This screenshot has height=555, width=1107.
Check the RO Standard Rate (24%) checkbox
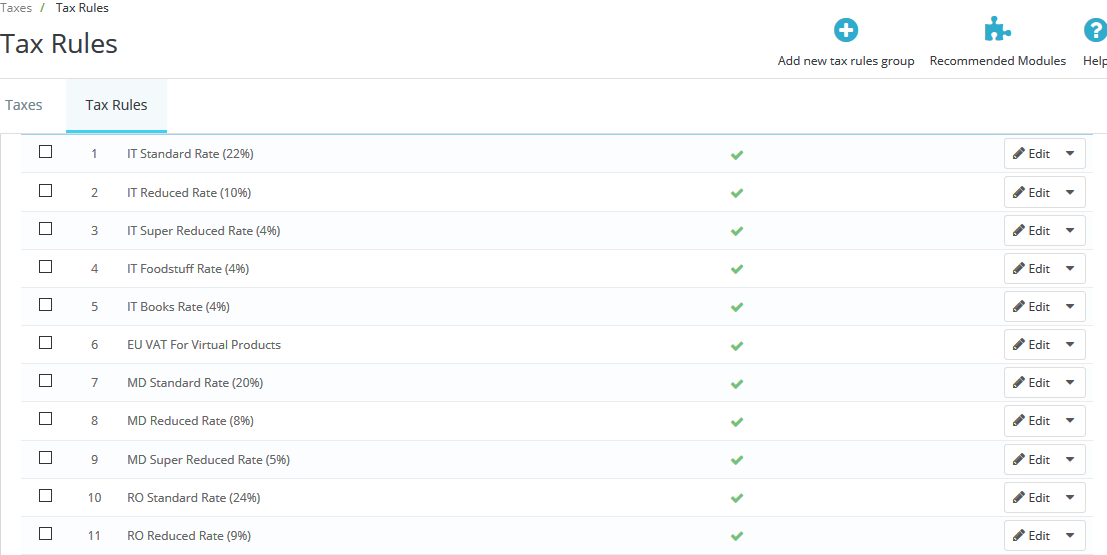(x=45, y=496)
